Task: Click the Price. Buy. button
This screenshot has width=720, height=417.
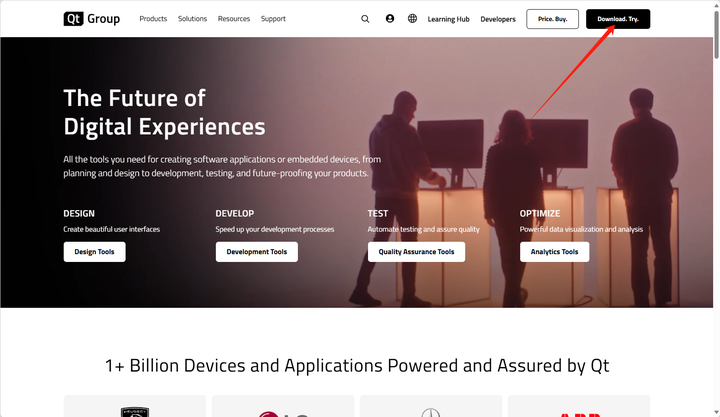Action: tap(553, 19)
